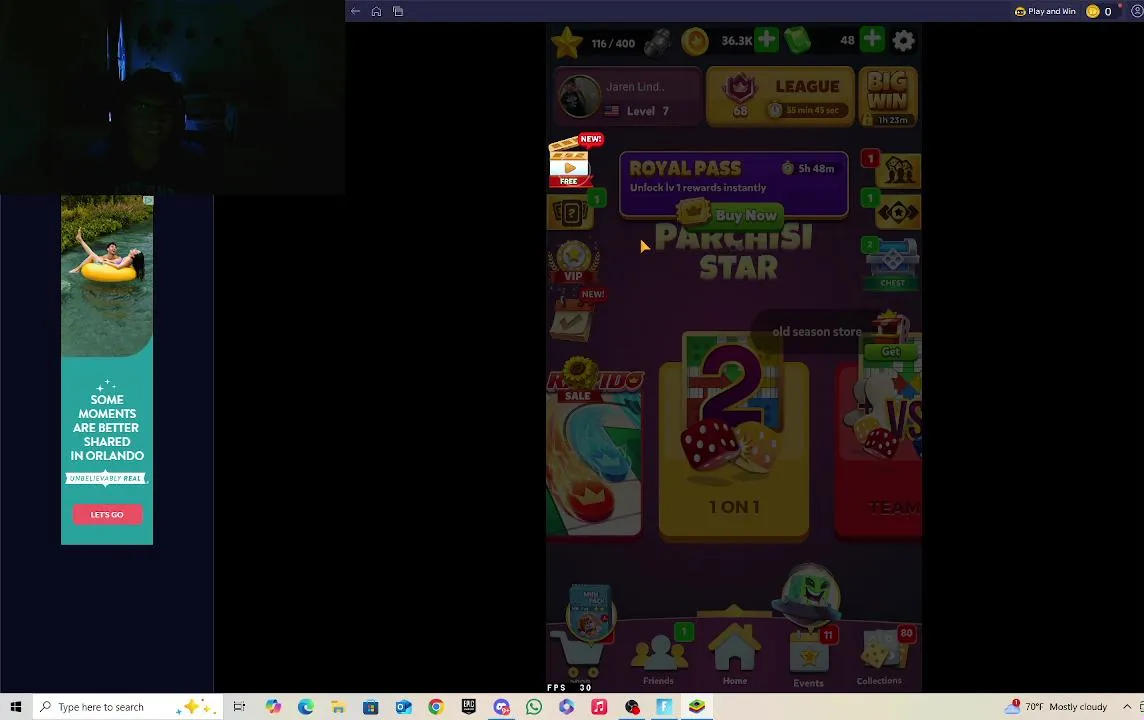Focus the taskbar search box
Viewport: 1144px width, 720px height.
128,707
